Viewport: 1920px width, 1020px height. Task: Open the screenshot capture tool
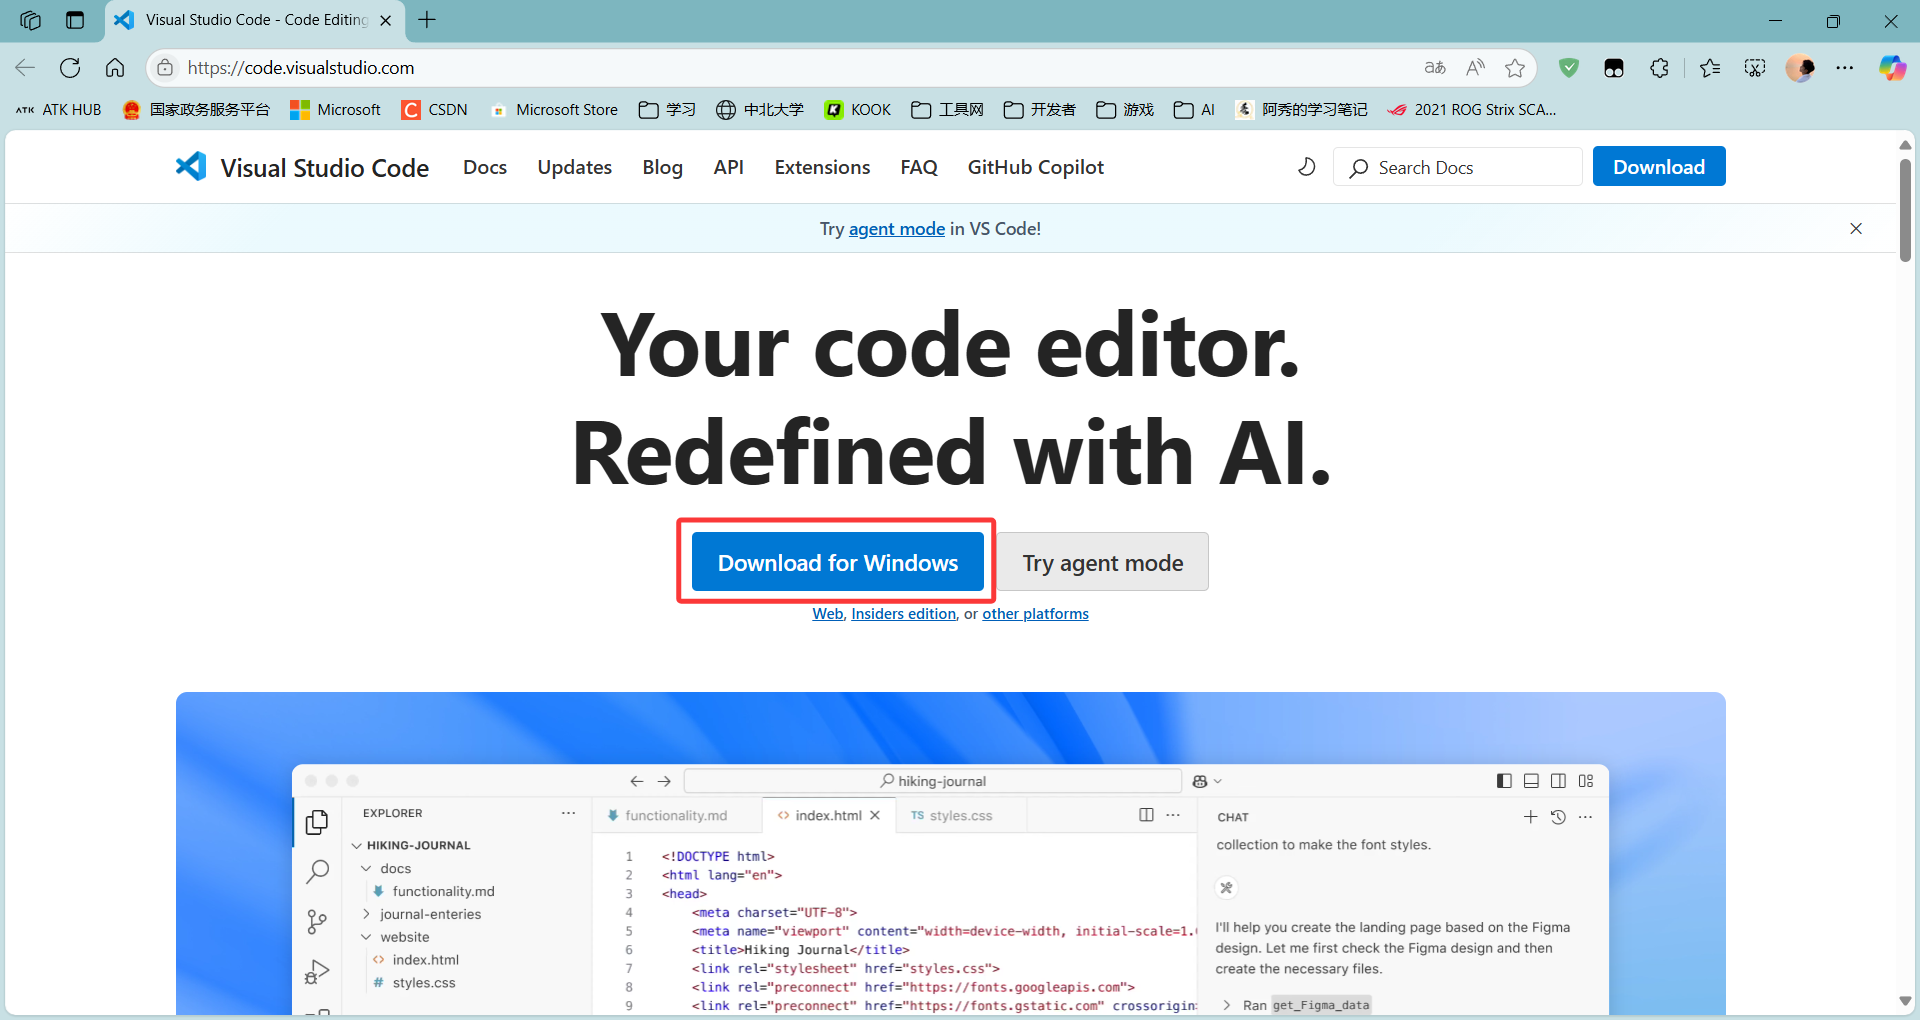(1755, 68)
